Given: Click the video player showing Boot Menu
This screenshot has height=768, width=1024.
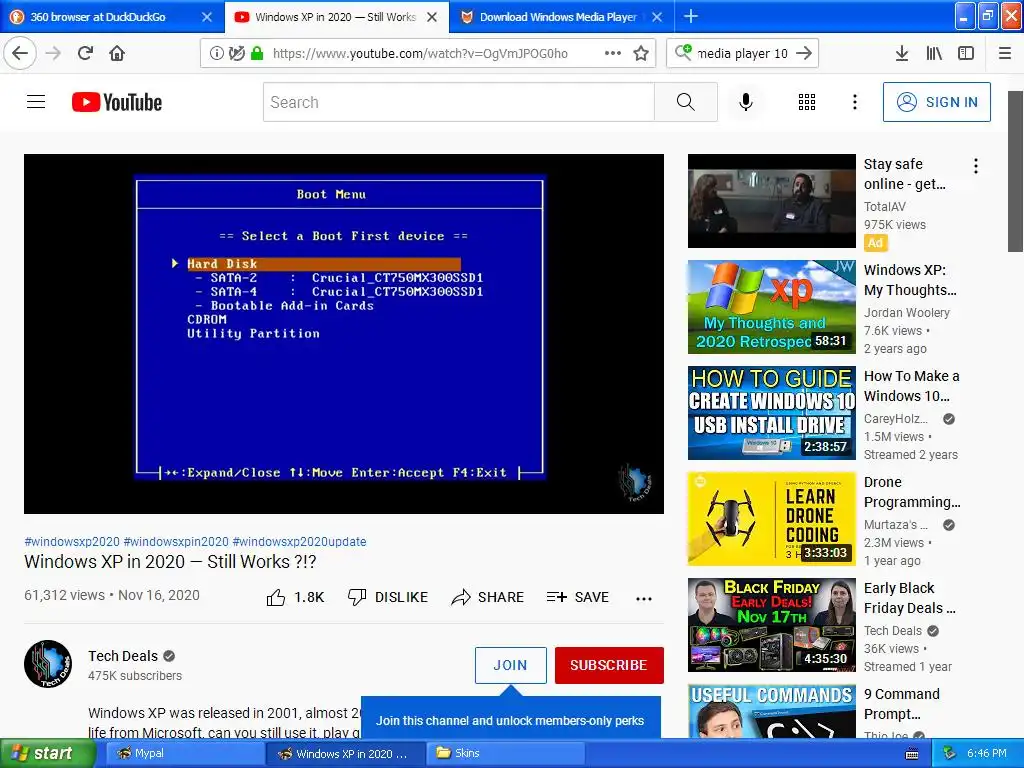Looking at the screenshot, I should (344, 334).
